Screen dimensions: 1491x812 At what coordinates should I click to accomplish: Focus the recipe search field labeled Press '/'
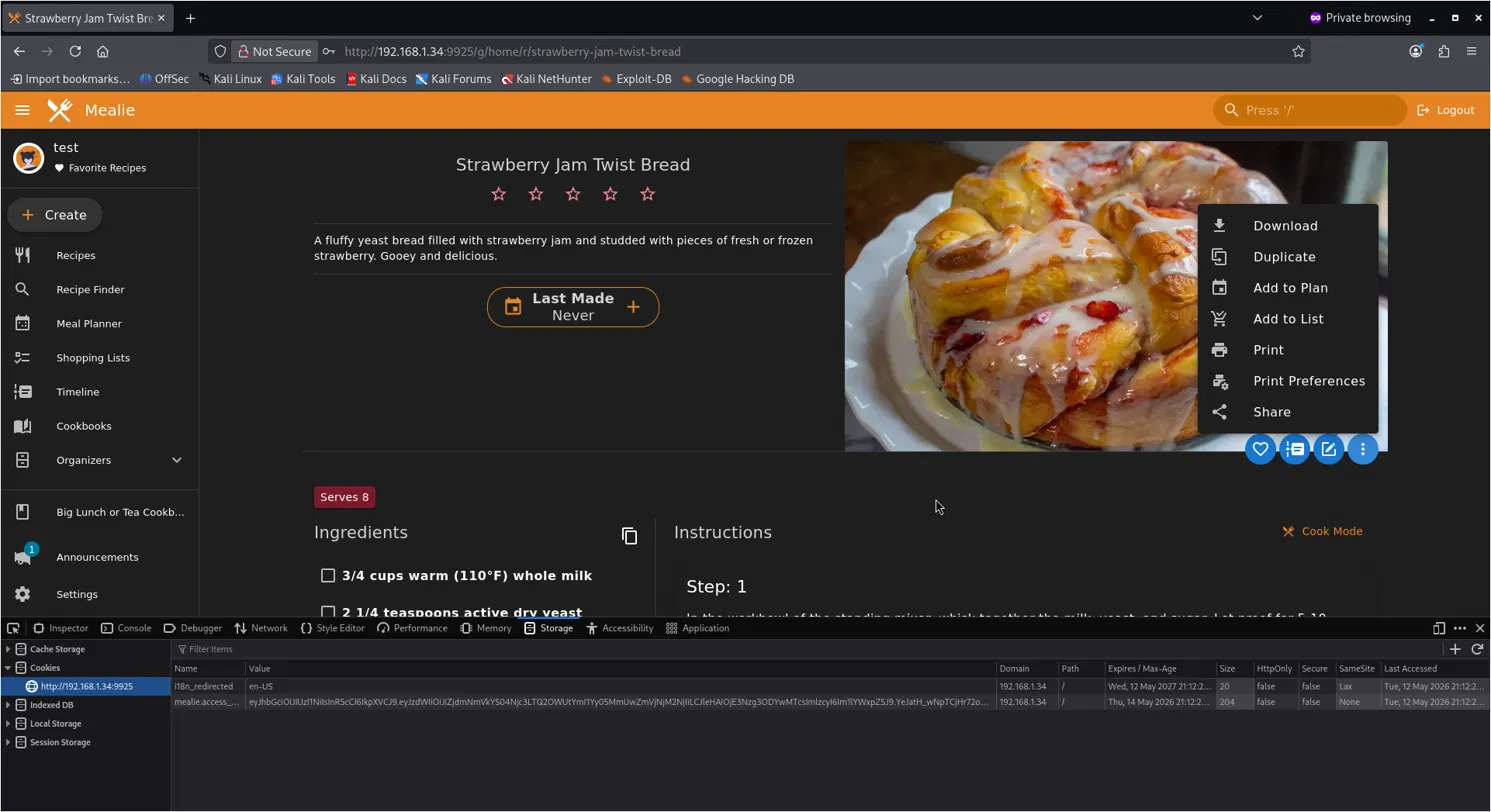click(1310, 110)
